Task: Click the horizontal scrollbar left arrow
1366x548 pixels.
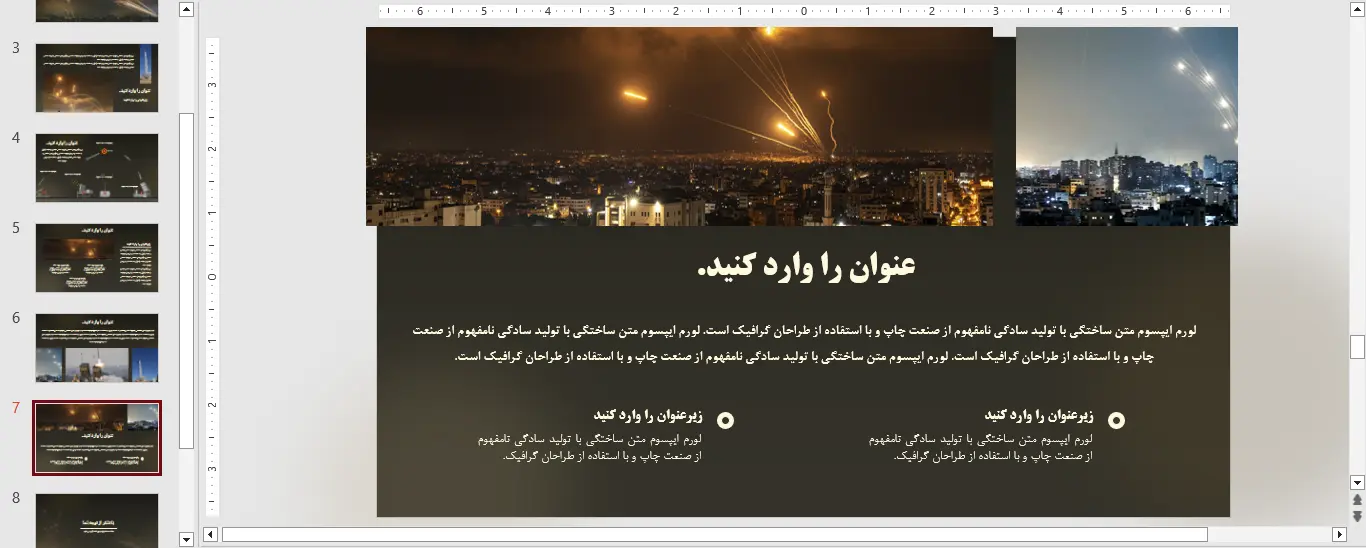Action: click(211, 534)
